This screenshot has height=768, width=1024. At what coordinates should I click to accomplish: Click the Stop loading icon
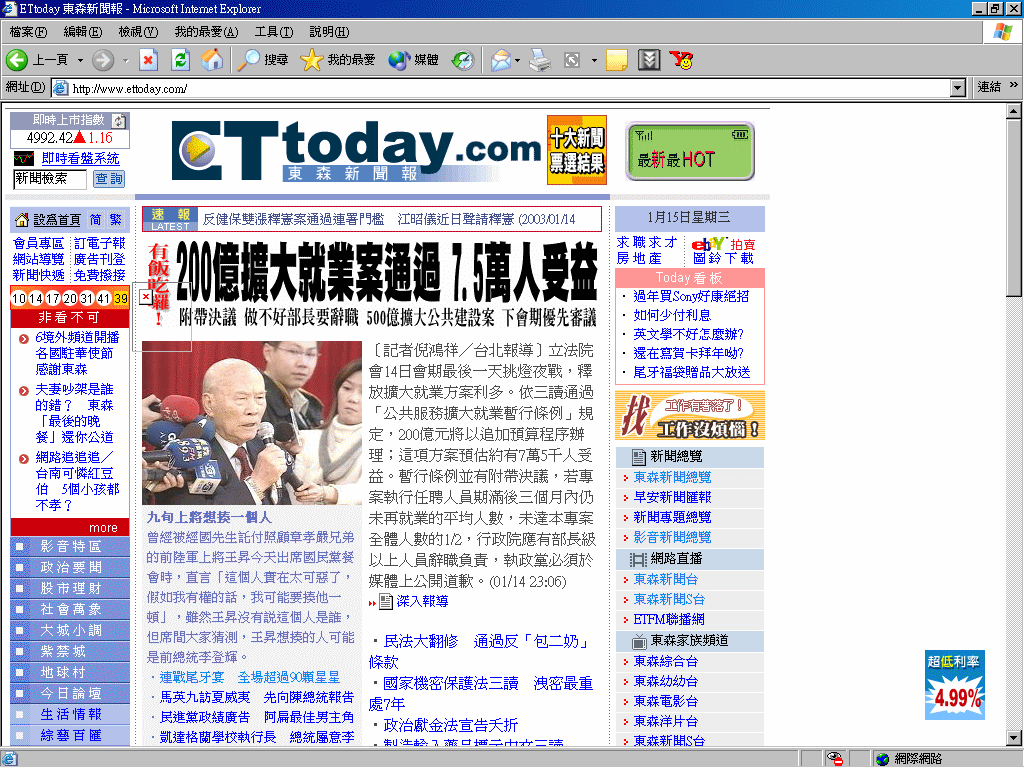148,60
